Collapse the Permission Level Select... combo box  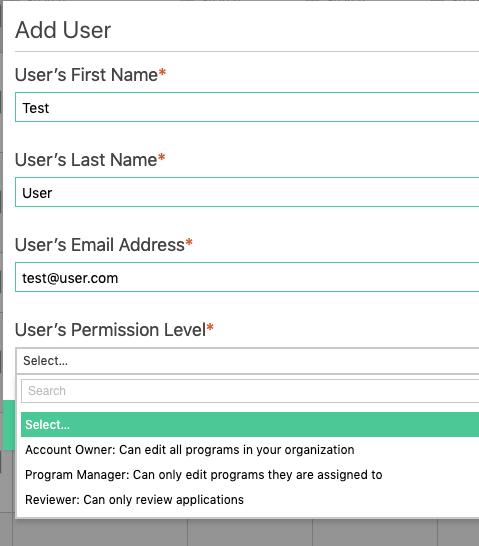click(248, 361)
